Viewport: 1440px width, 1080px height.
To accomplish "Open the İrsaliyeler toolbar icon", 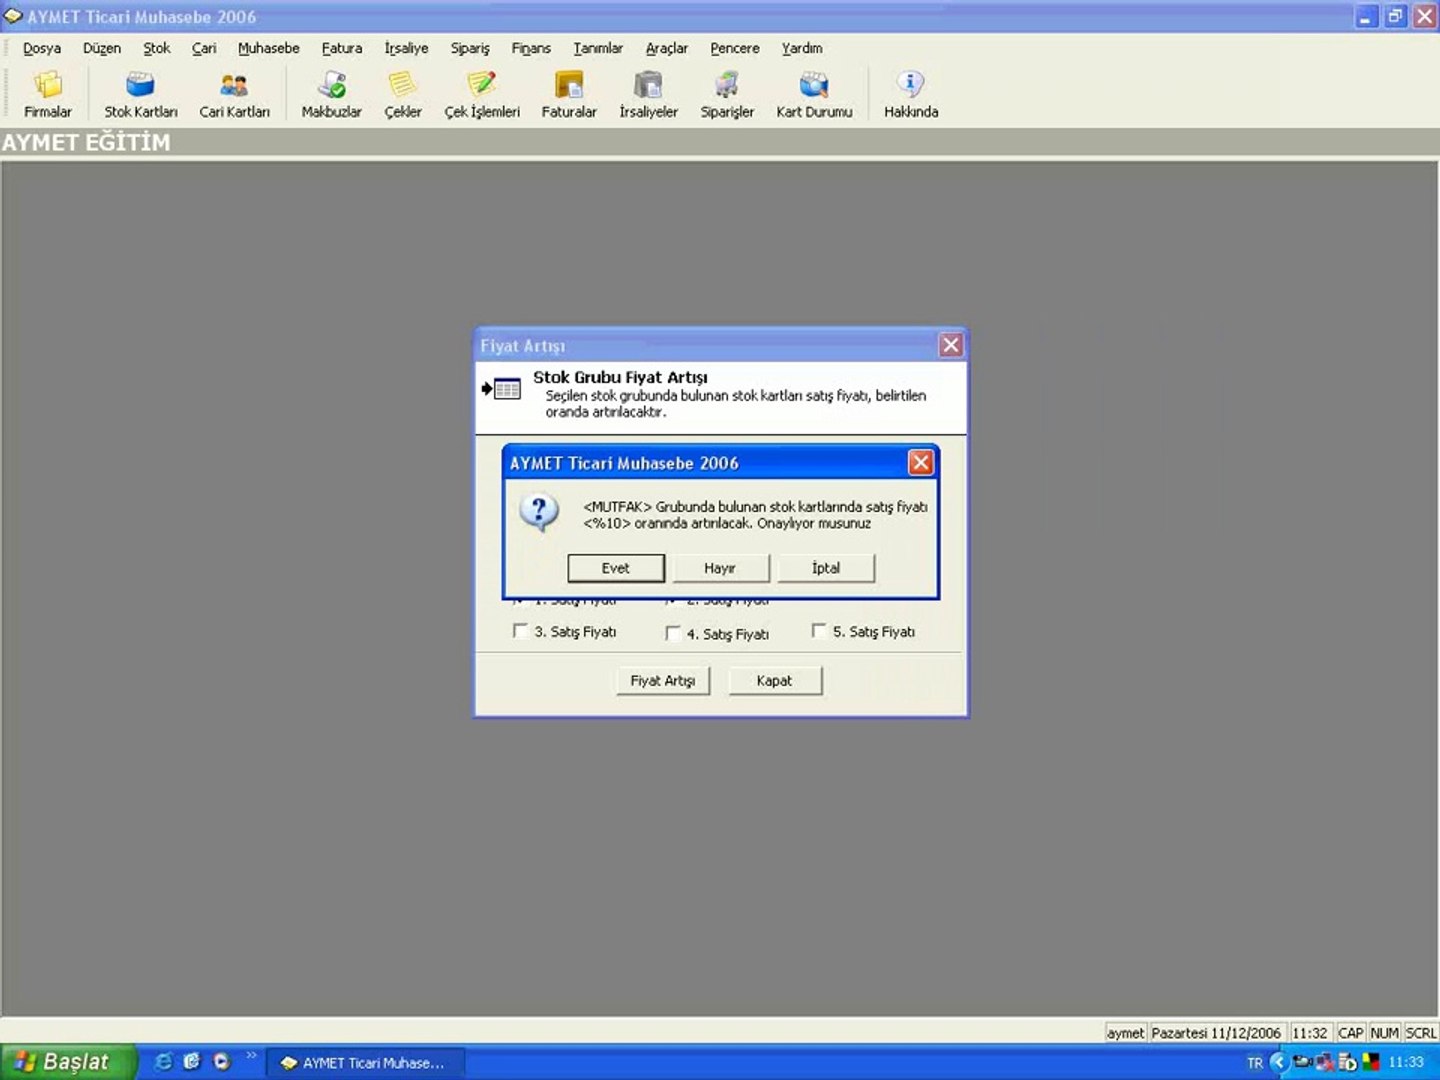I will click(648, 95).
